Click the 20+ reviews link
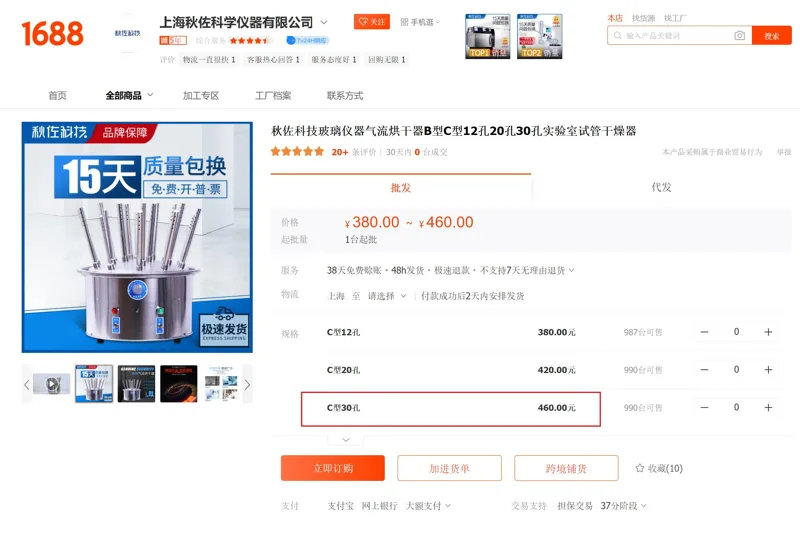The width and height of the screenshot is (800, 537). tap(354, 152)
